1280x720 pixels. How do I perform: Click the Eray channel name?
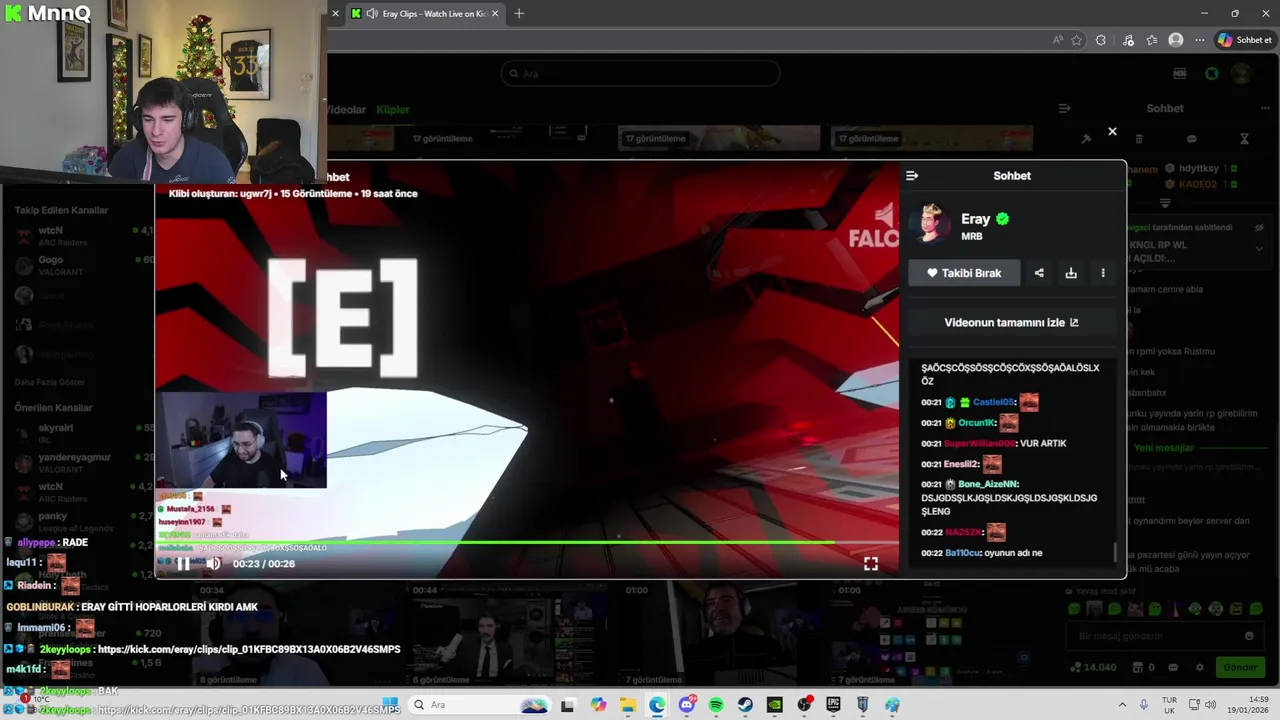point(975,219)
